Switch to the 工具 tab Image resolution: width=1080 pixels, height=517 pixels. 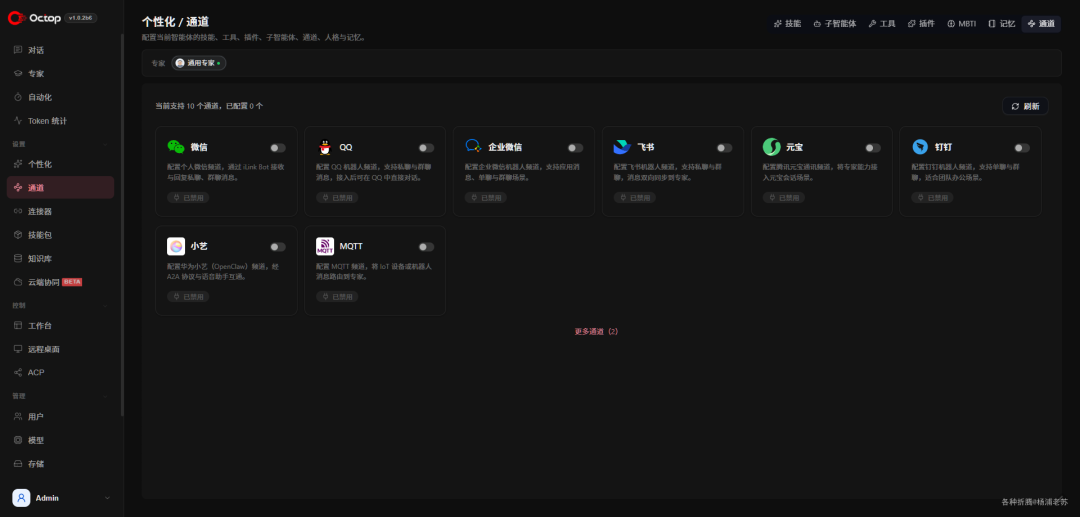pos(882,23)
